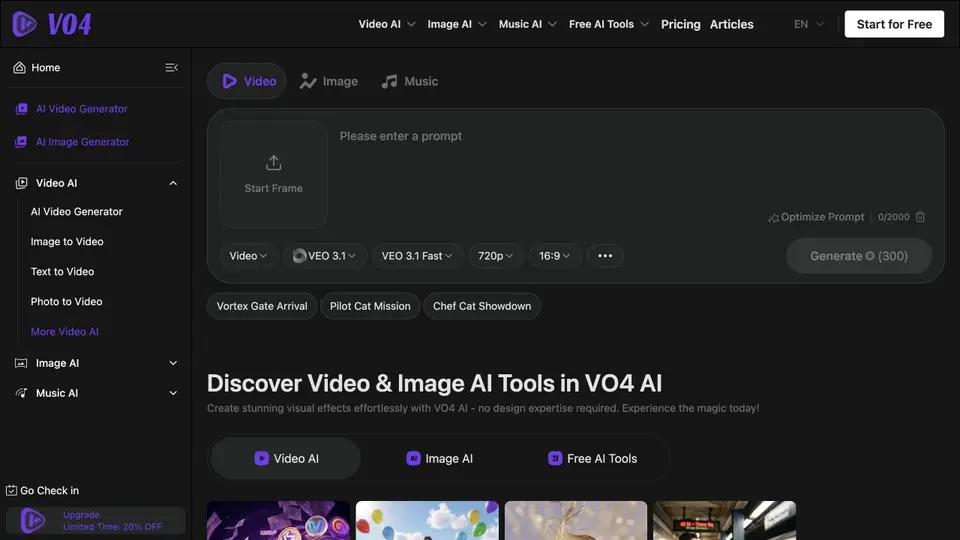Click the Video AI section icon
The image size is (960, 540).
pyautogui.click(x=21, y=183)
